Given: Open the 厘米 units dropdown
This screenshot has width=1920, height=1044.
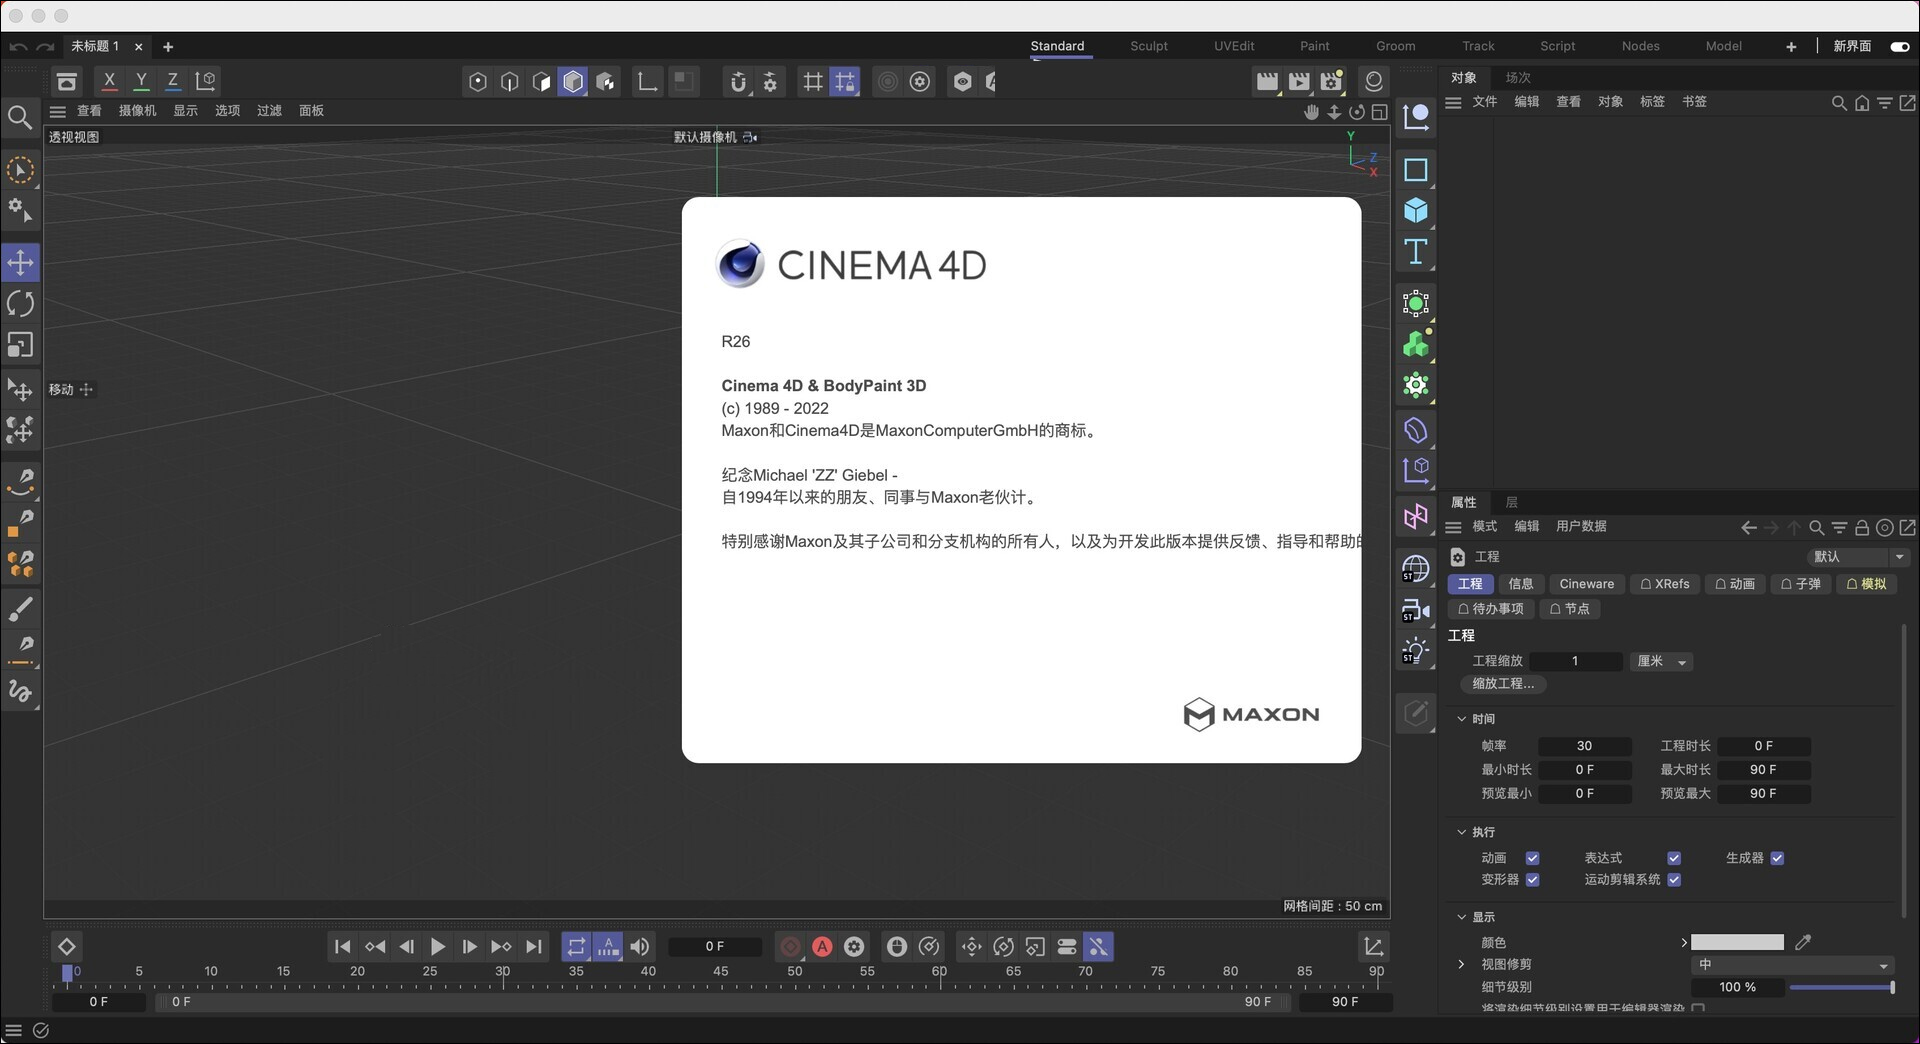Looking at the screenshot, I should point(1661,661).
